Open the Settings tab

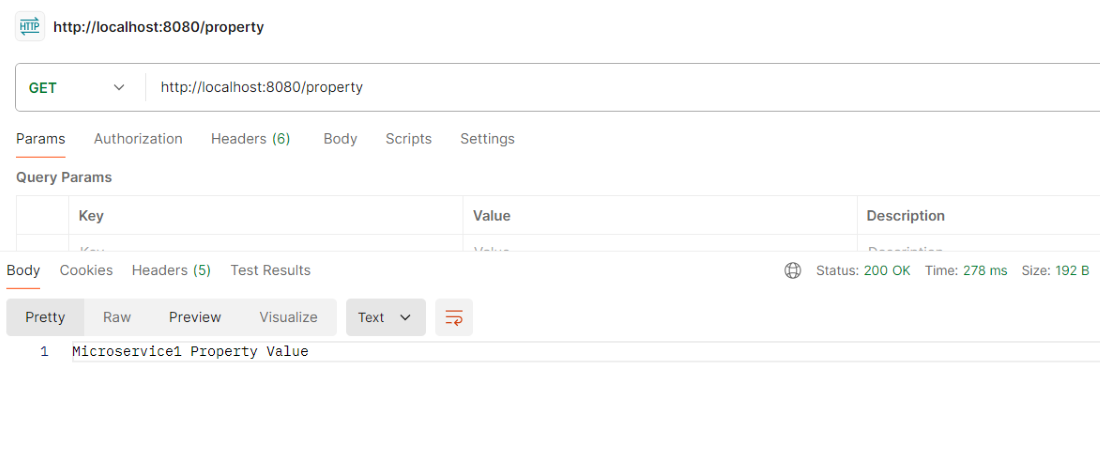(x=487, y=139)
